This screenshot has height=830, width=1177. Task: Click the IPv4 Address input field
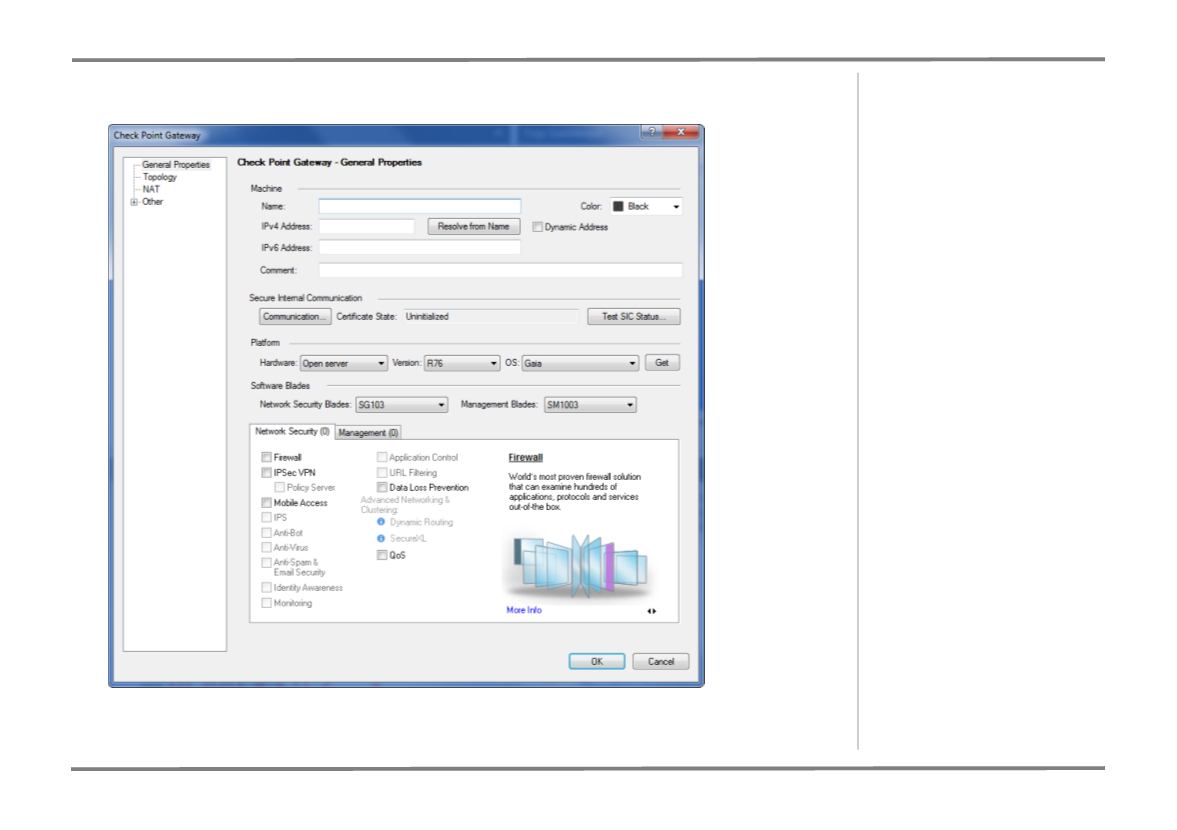367,227
